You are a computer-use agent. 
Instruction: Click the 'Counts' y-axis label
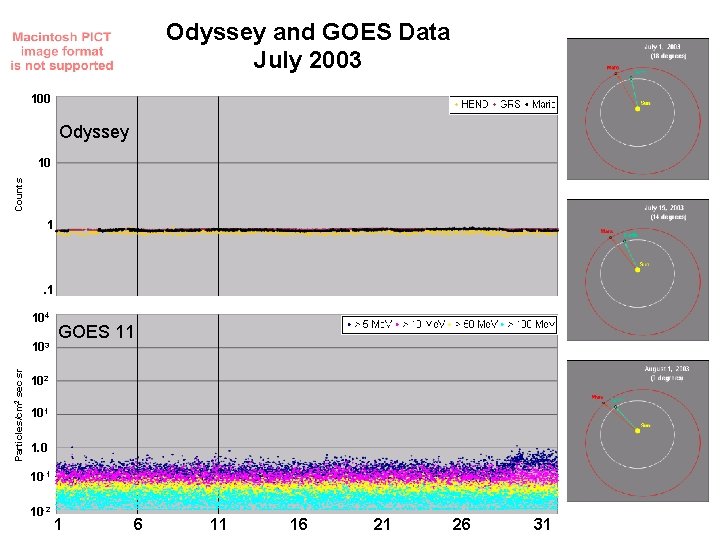pos(18,195)
